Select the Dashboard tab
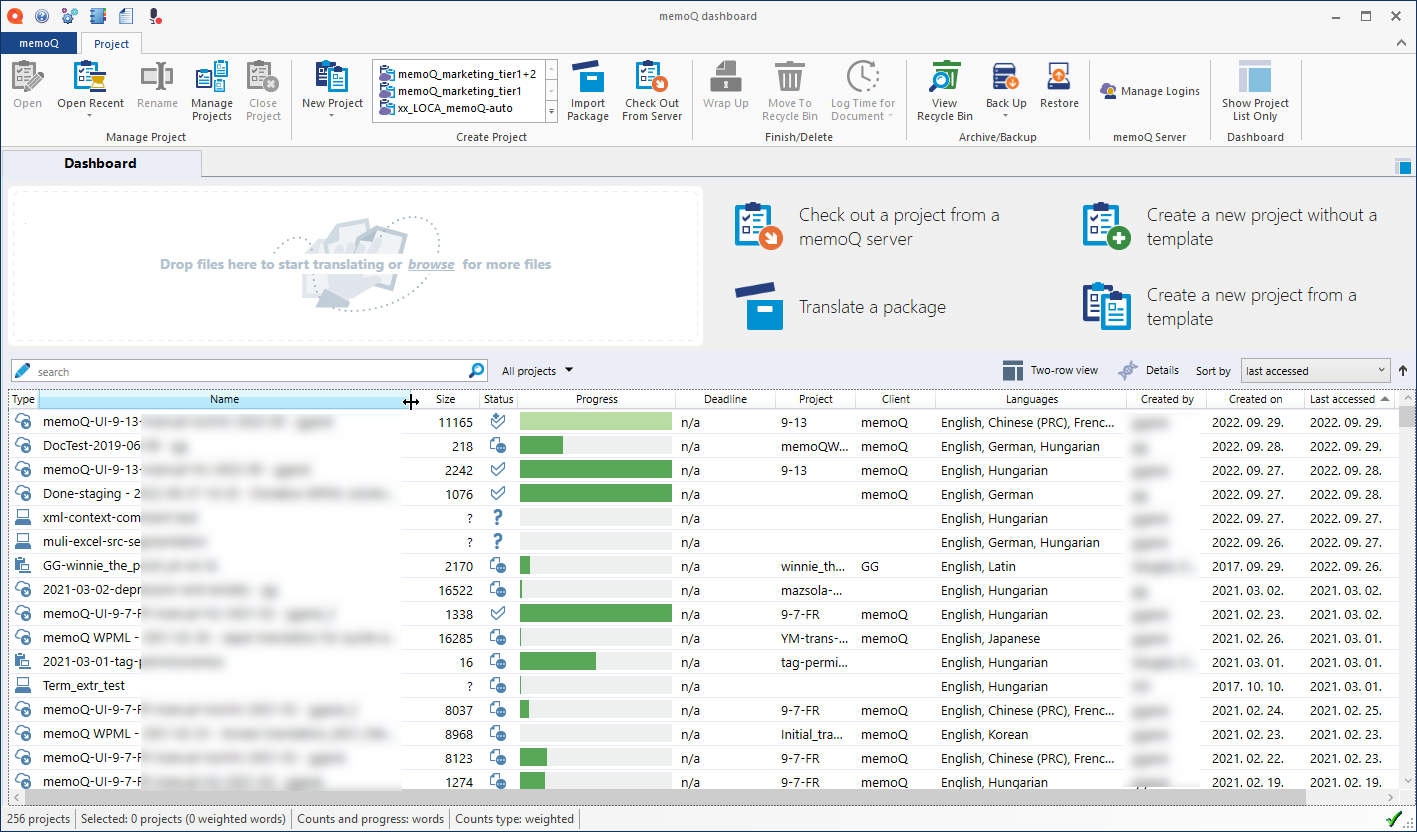The height and width of the screenshot is (832, 1417). click(100, 162)
